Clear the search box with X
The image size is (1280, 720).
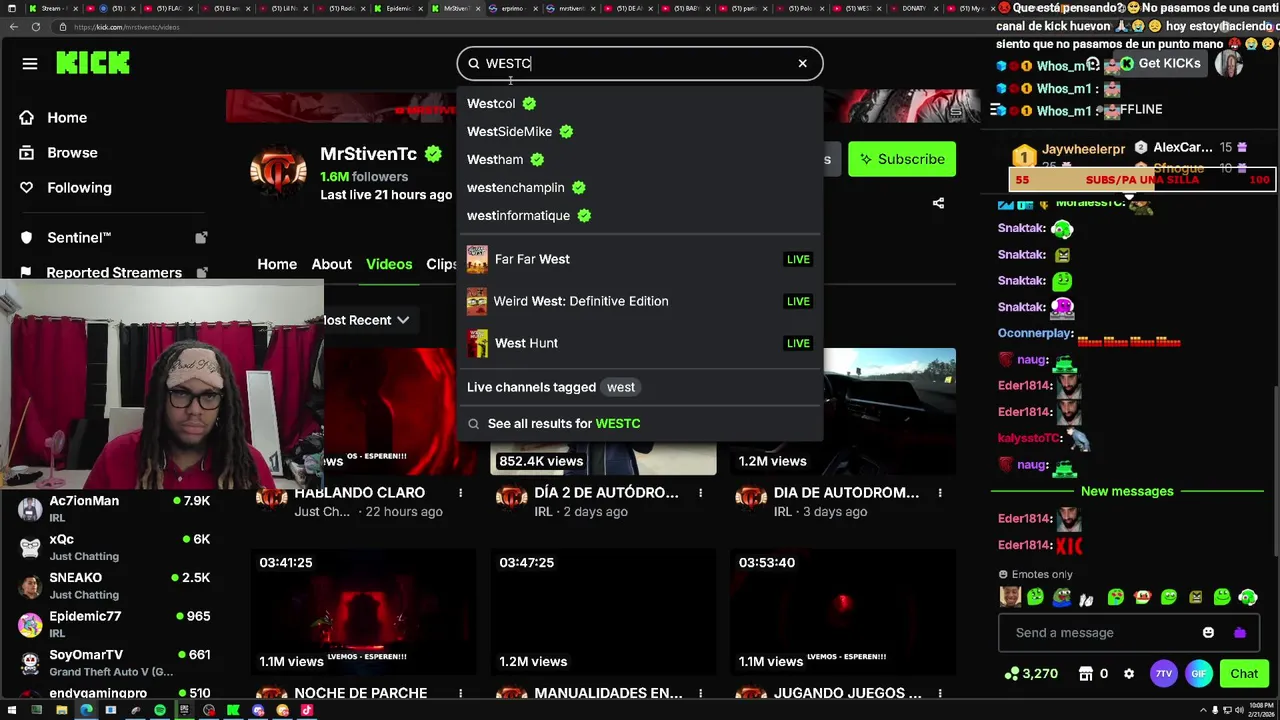[802, 63]
